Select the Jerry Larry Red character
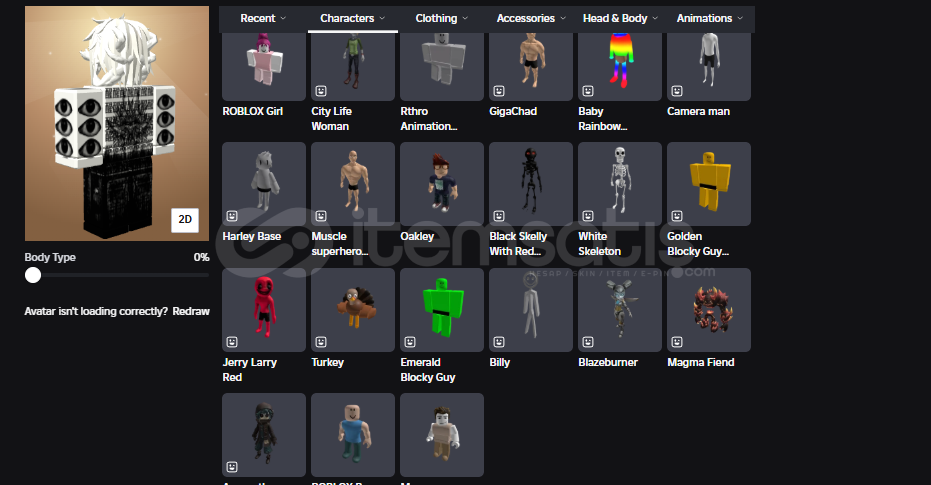Viewport: 931px width, 485px height. coord(264,310)
